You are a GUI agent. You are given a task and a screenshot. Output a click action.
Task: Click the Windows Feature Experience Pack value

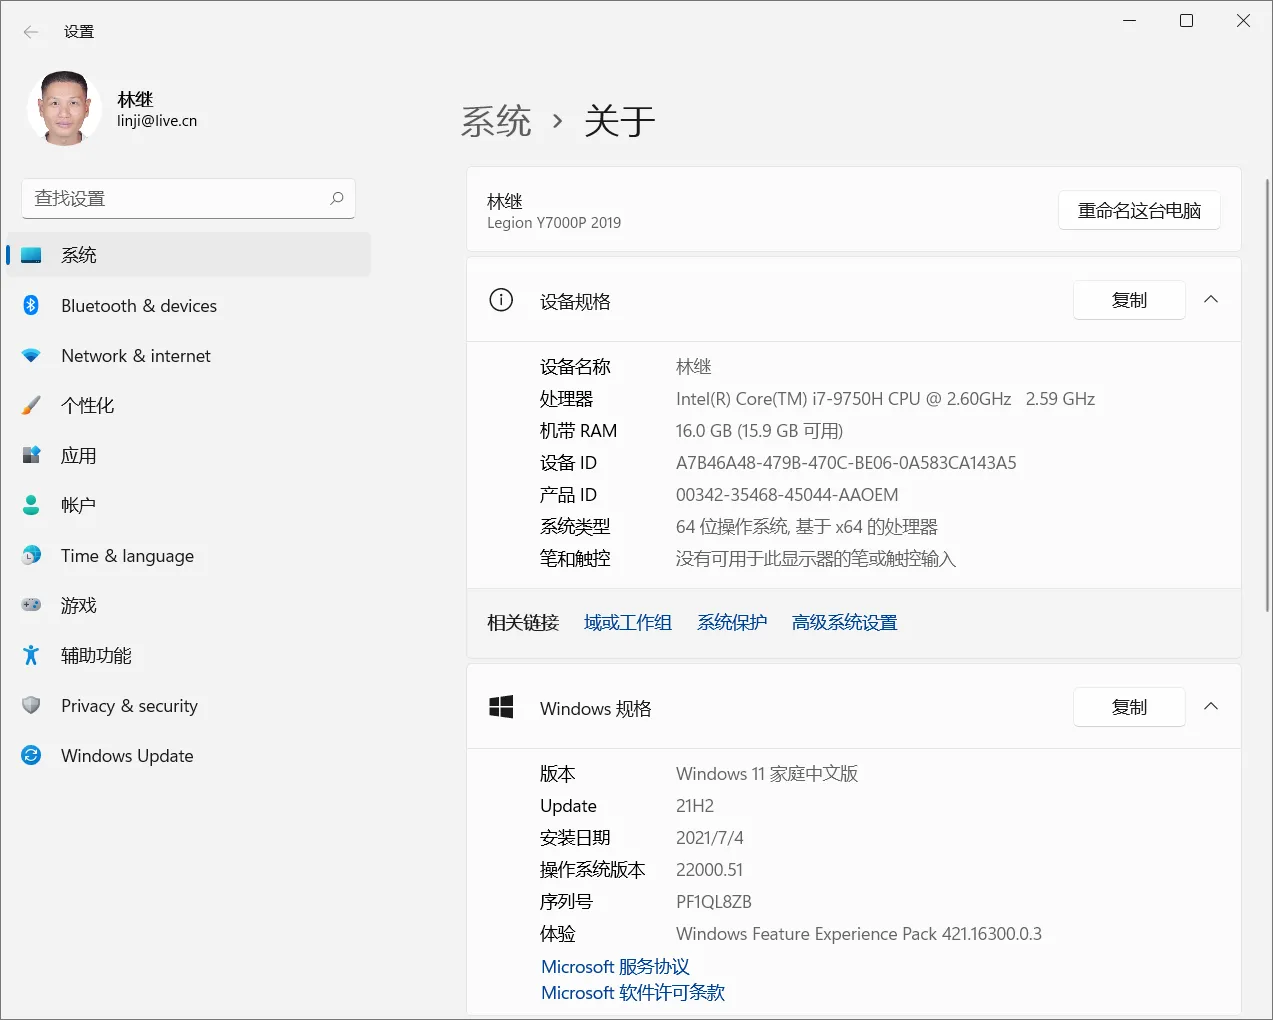click(859, 934)
